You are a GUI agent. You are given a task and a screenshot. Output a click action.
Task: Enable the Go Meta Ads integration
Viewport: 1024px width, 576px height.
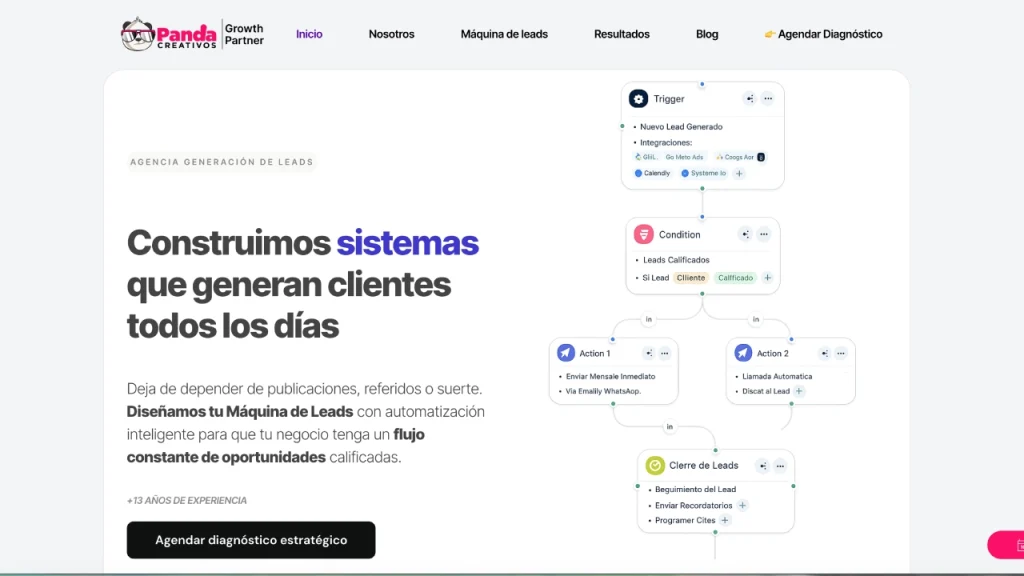685,157
